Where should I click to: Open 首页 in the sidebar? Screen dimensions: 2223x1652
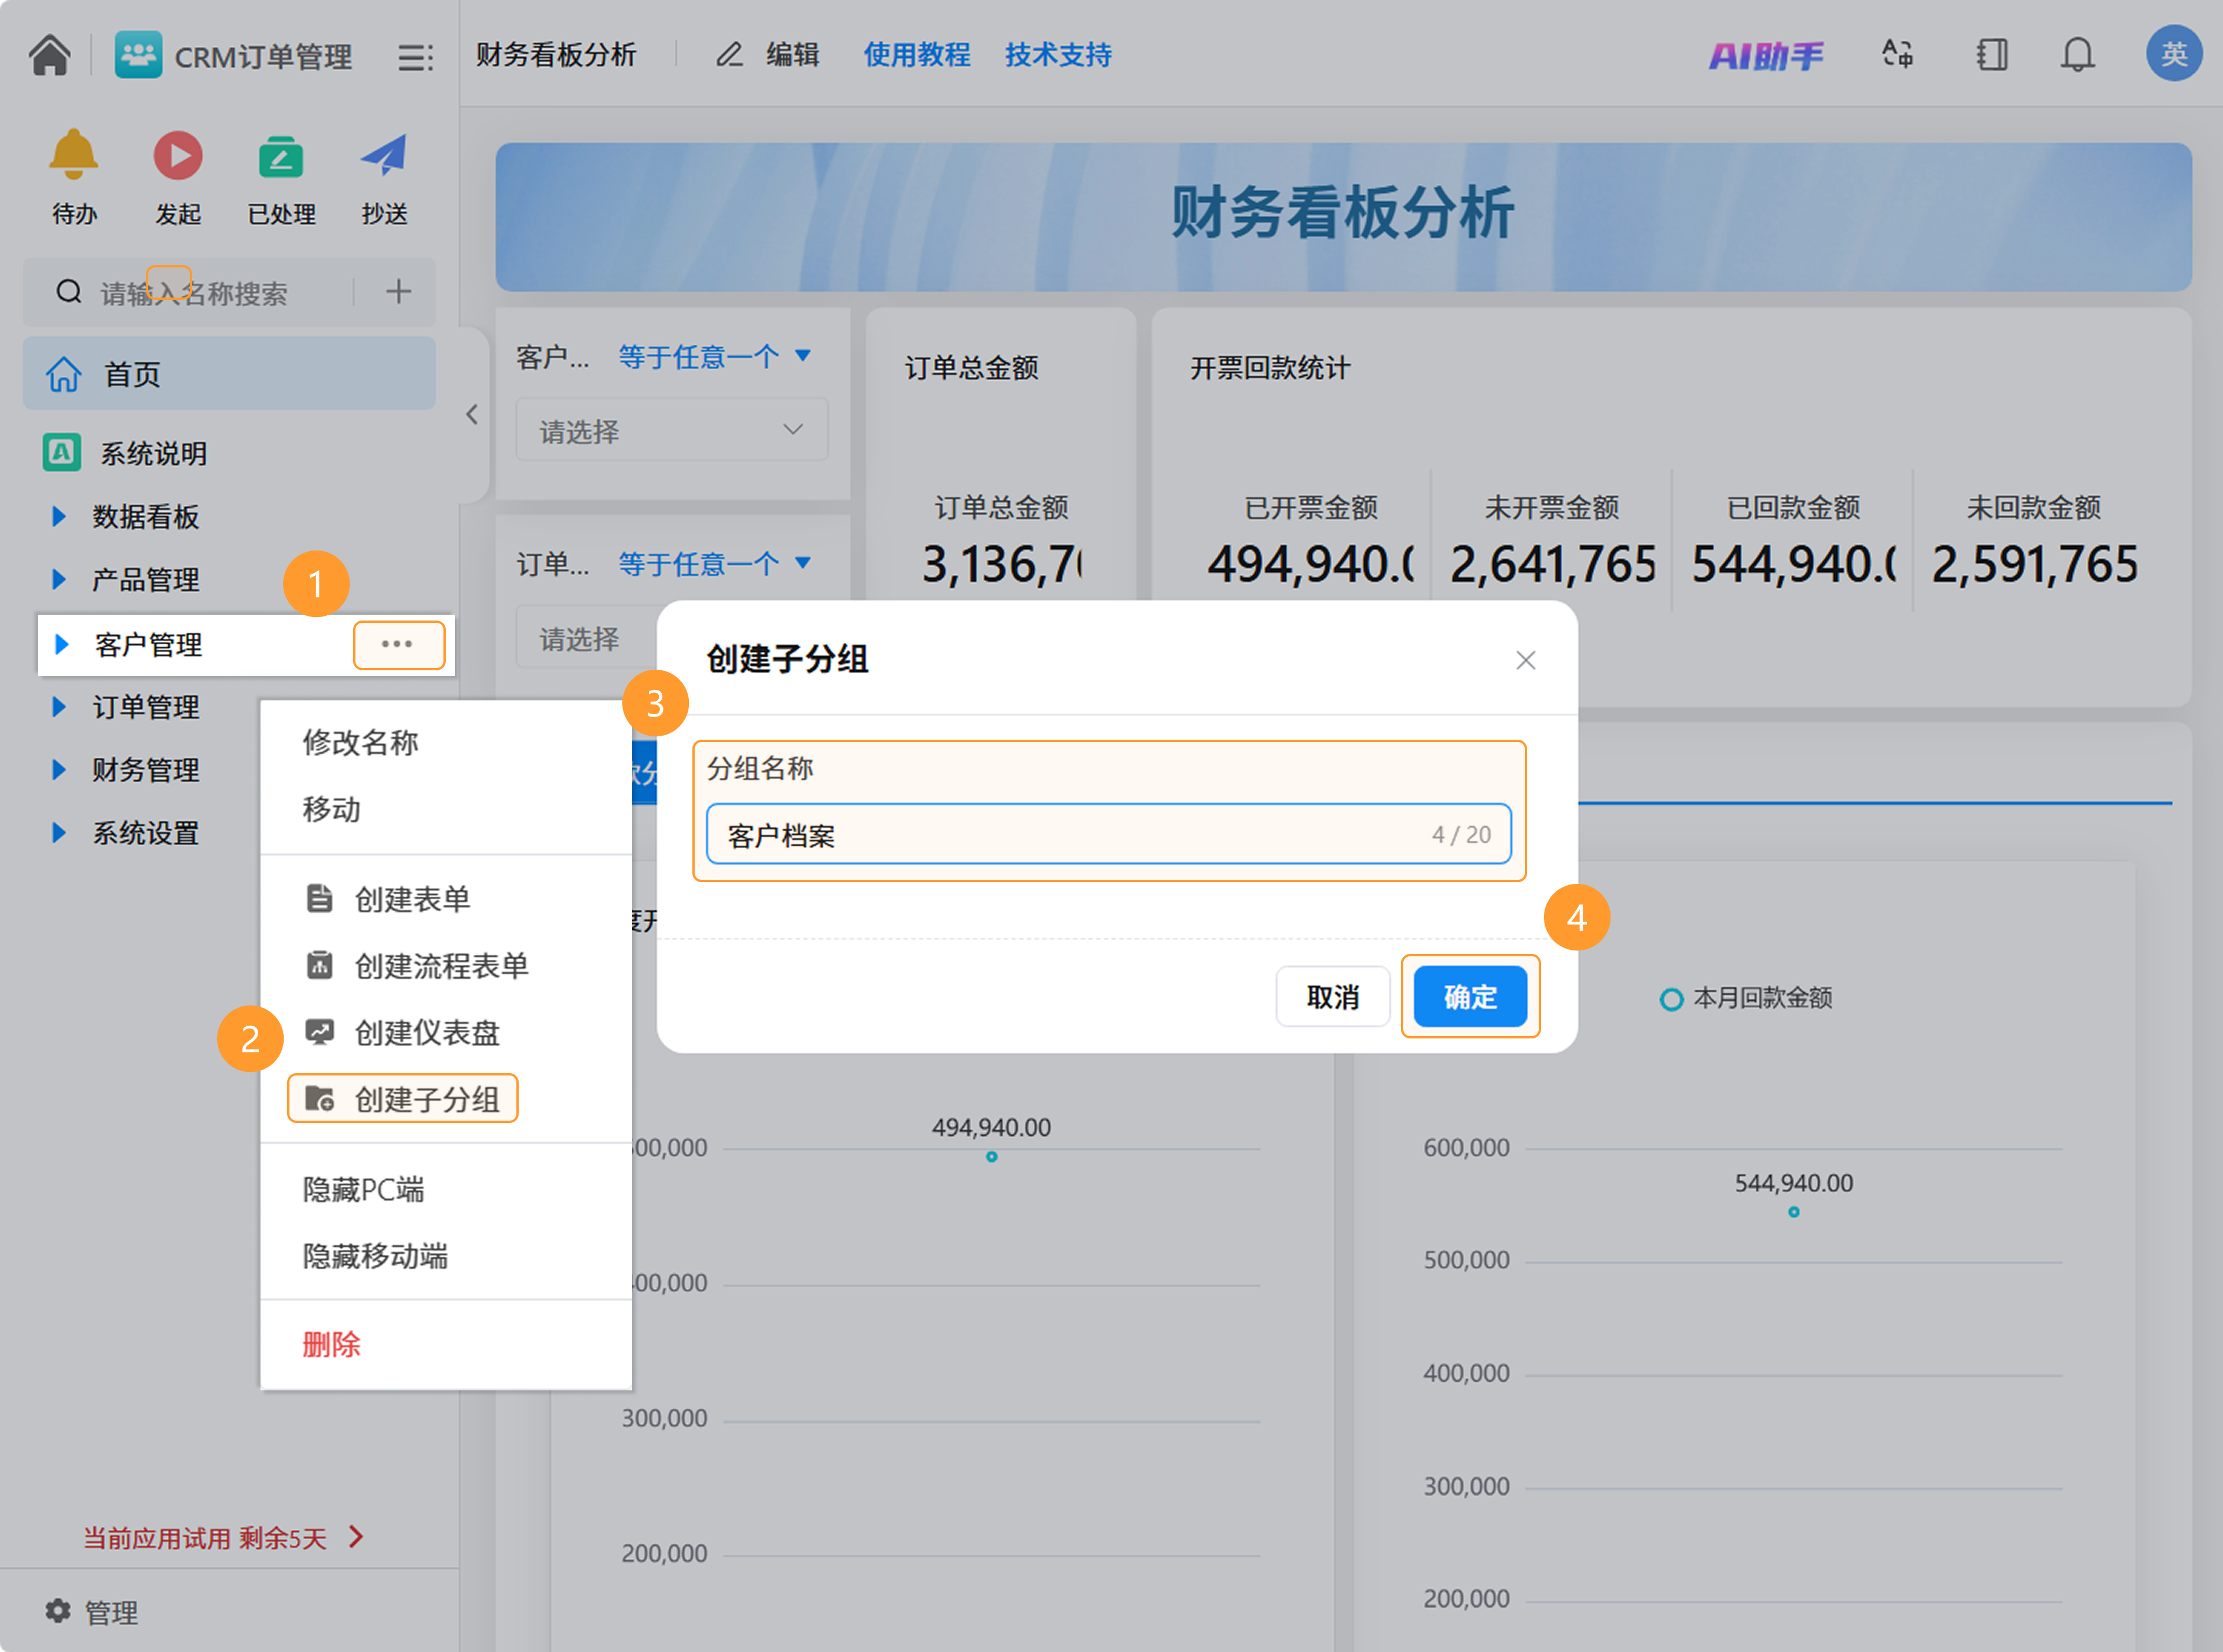coord(229,373)
